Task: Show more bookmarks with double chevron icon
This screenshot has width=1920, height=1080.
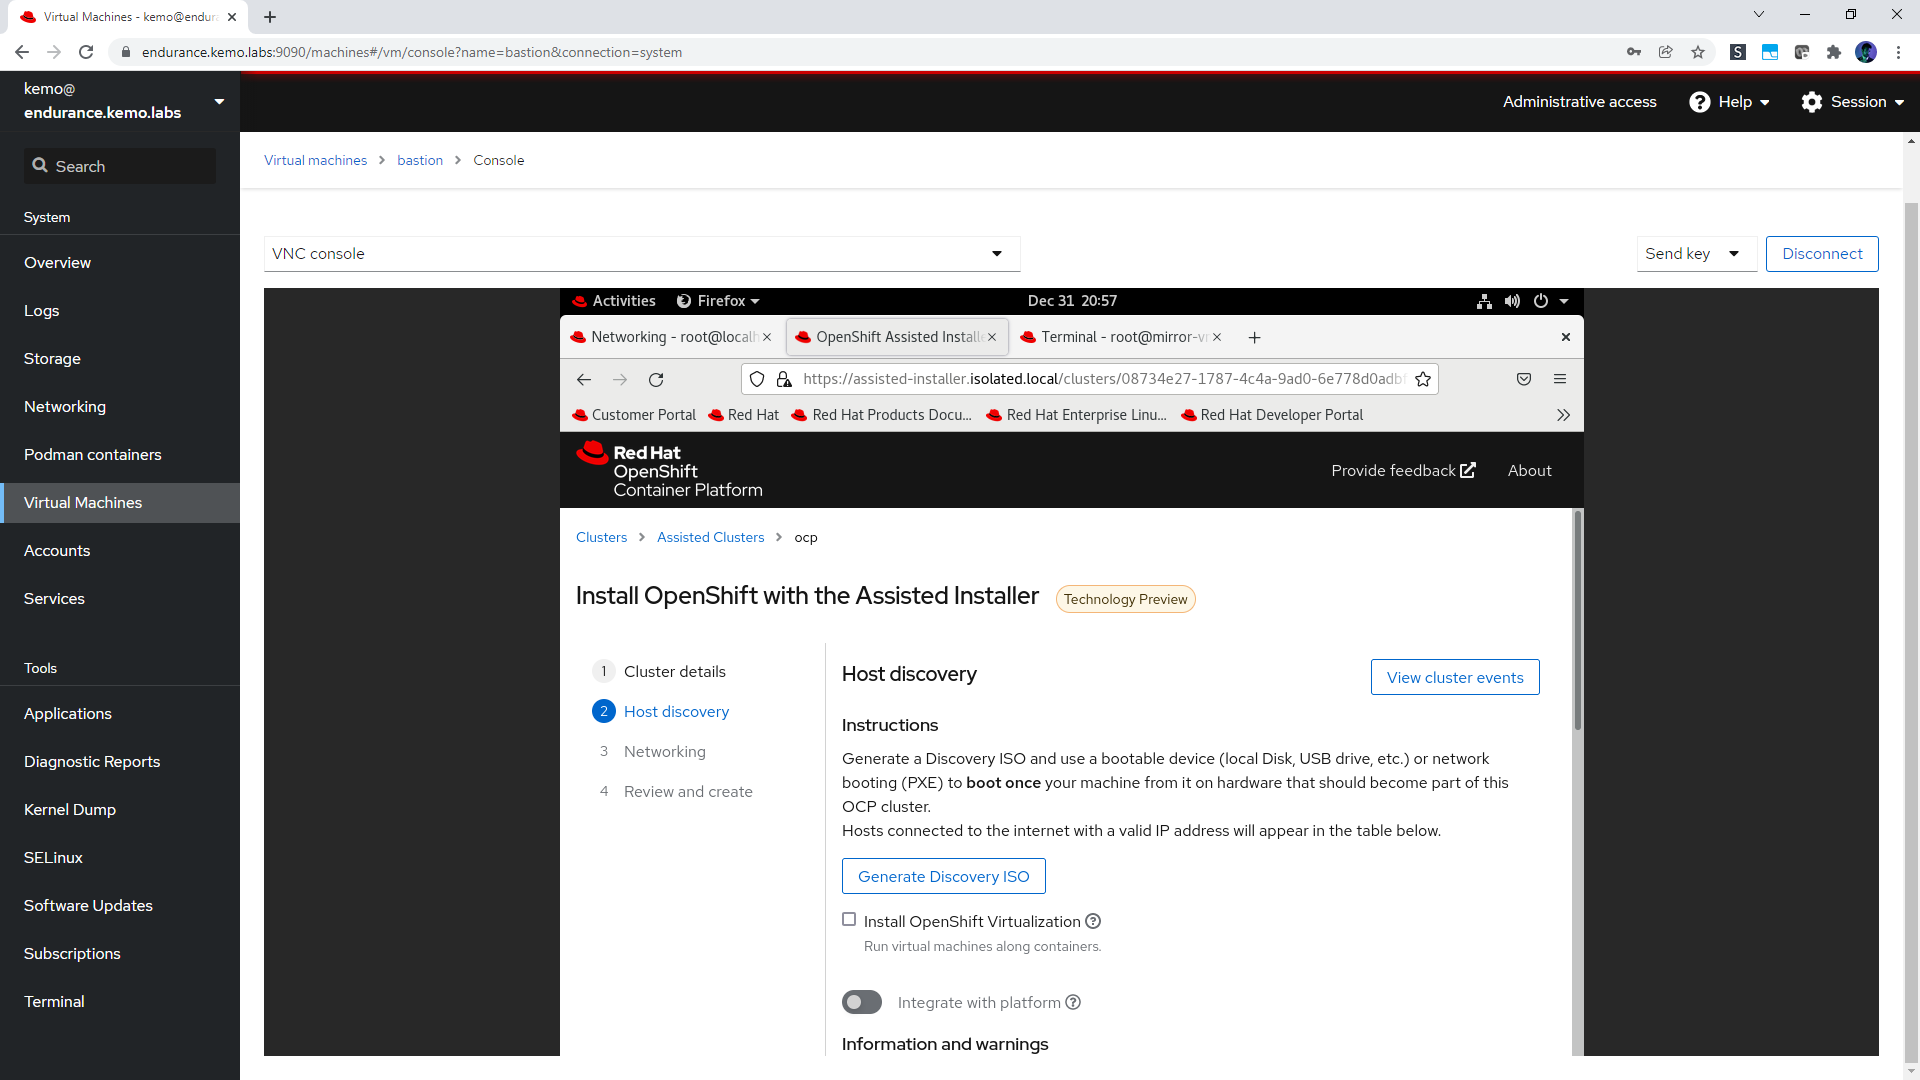Action: click(x=1563, y=415)
